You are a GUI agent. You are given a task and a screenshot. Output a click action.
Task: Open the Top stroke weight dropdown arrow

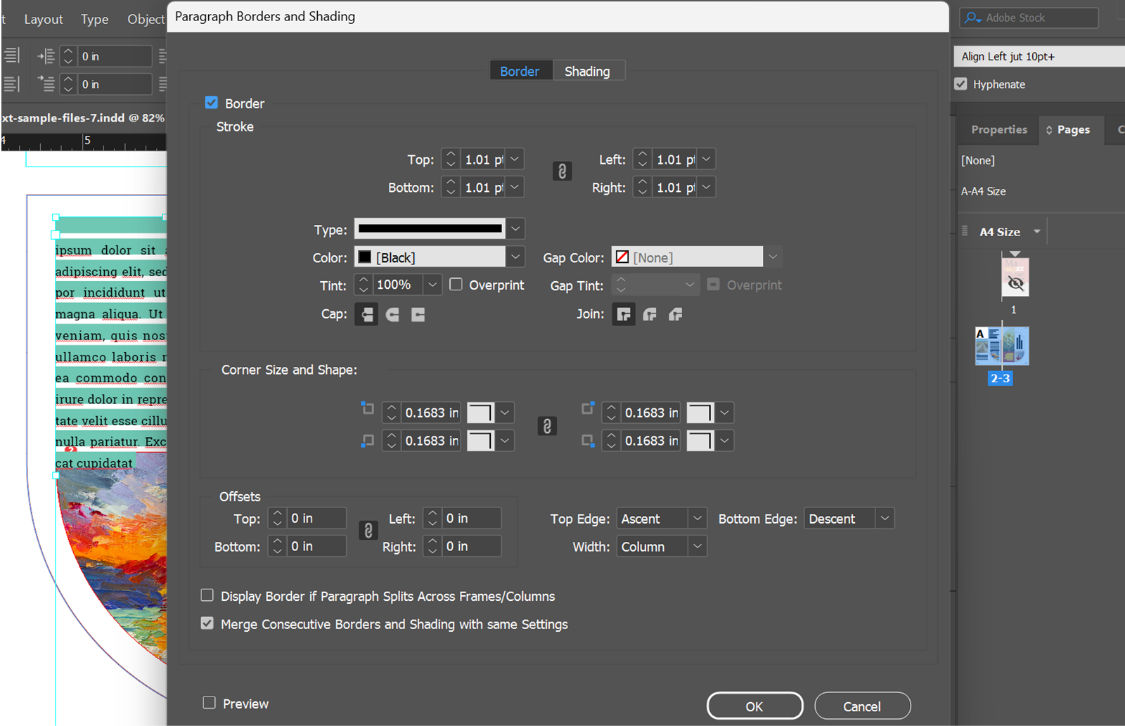[514, 159]
